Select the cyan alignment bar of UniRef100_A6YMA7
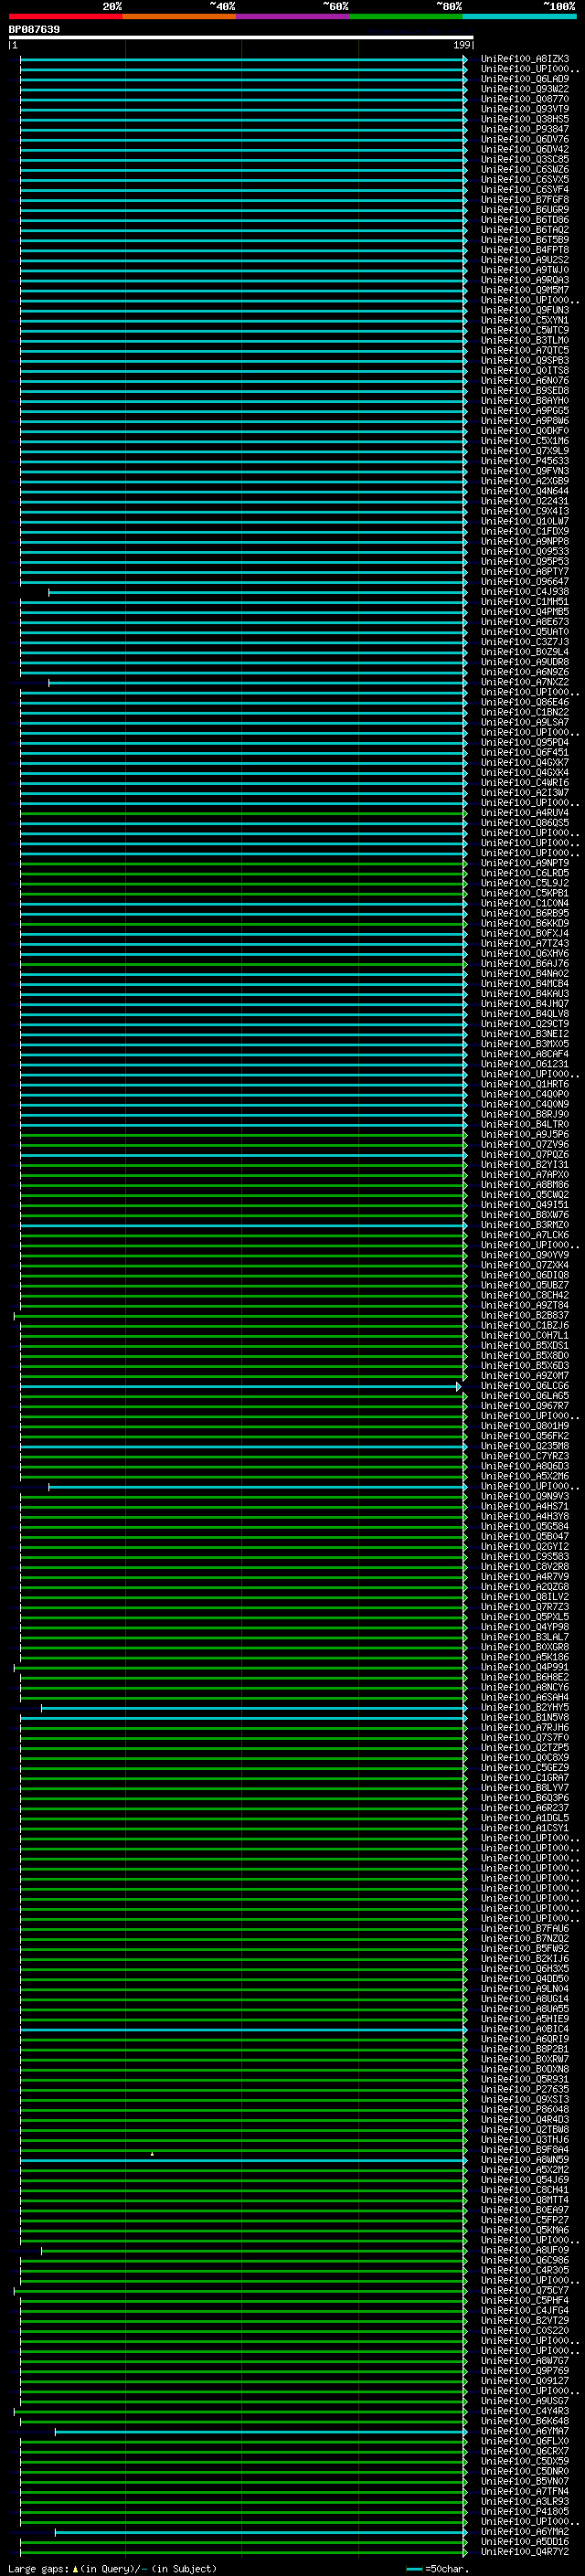Image resolution: width=585 pixels, height=2576 pixels. (x=261, y=2431)
